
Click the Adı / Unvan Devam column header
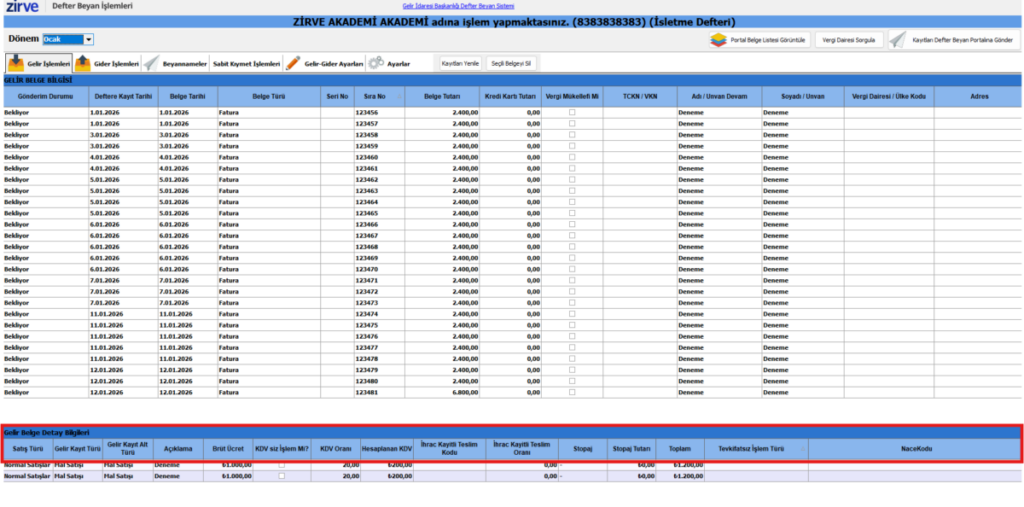pos(719,96)
